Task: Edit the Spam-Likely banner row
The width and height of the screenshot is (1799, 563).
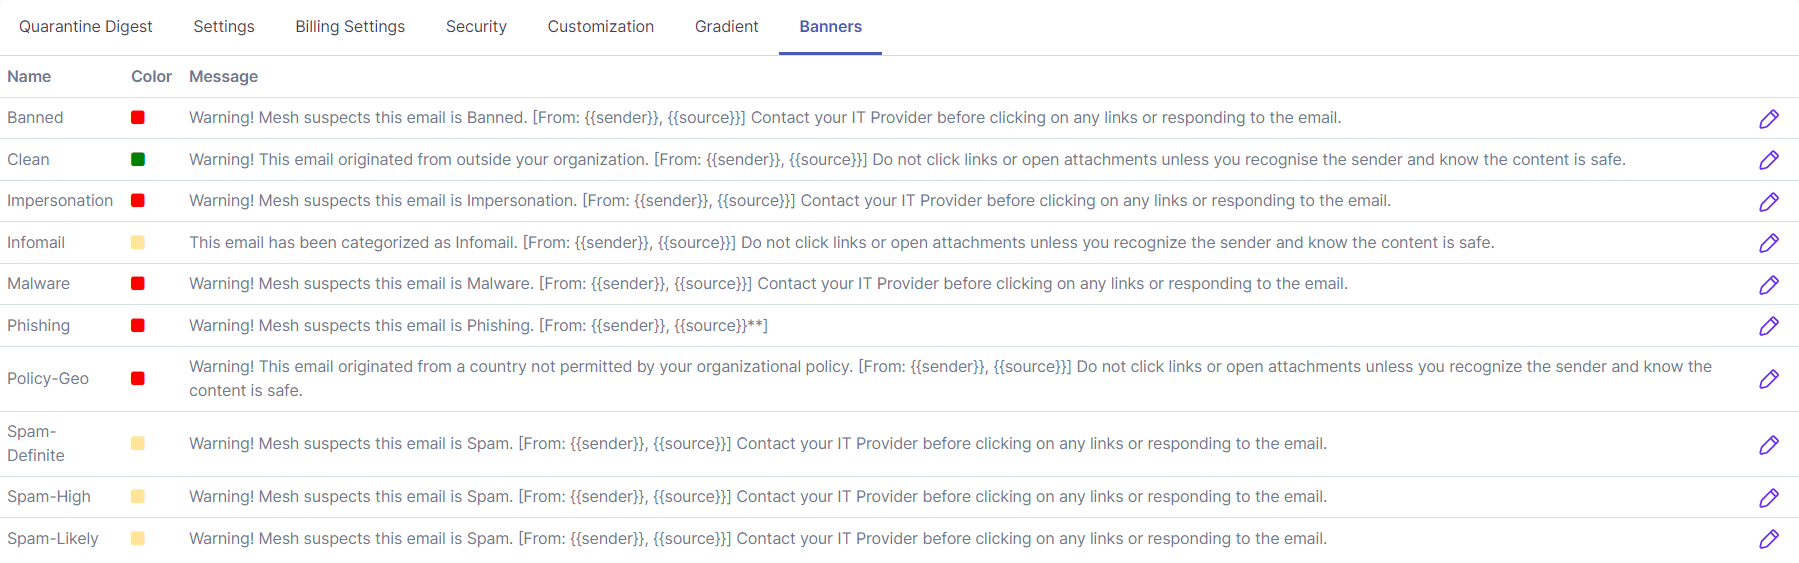Action: tap(1768, 539)
